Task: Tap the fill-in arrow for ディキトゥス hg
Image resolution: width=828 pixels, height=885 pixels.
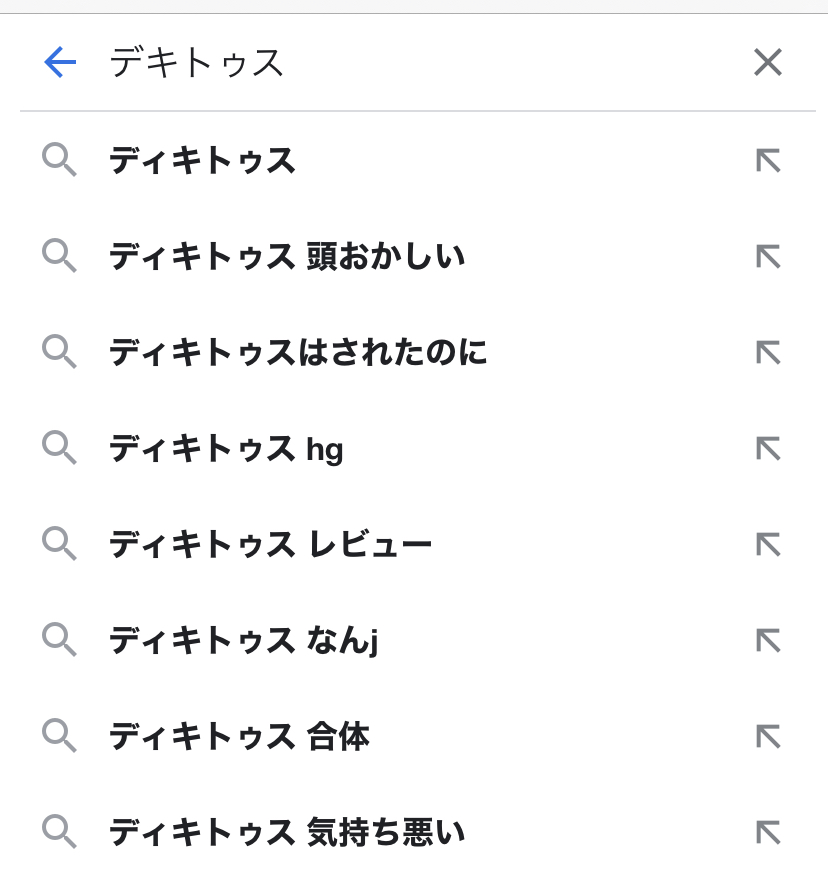Action: point(767,449)
